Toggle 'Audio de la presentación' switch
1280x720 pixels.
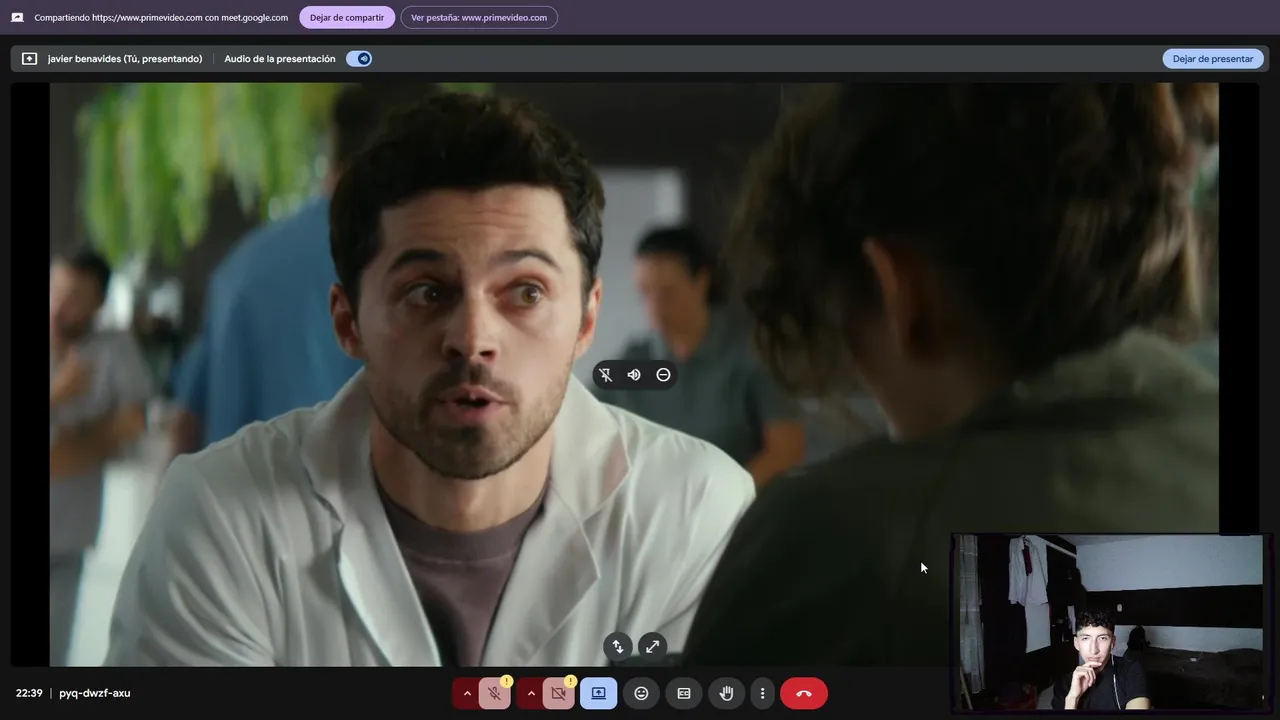point(359,58)
